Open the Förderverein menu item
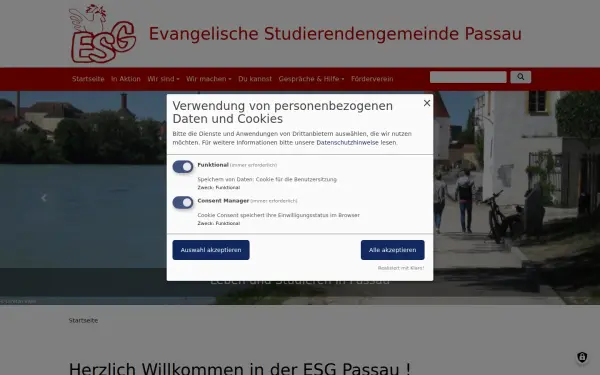600x375 pixels. [x=372, y=79]
